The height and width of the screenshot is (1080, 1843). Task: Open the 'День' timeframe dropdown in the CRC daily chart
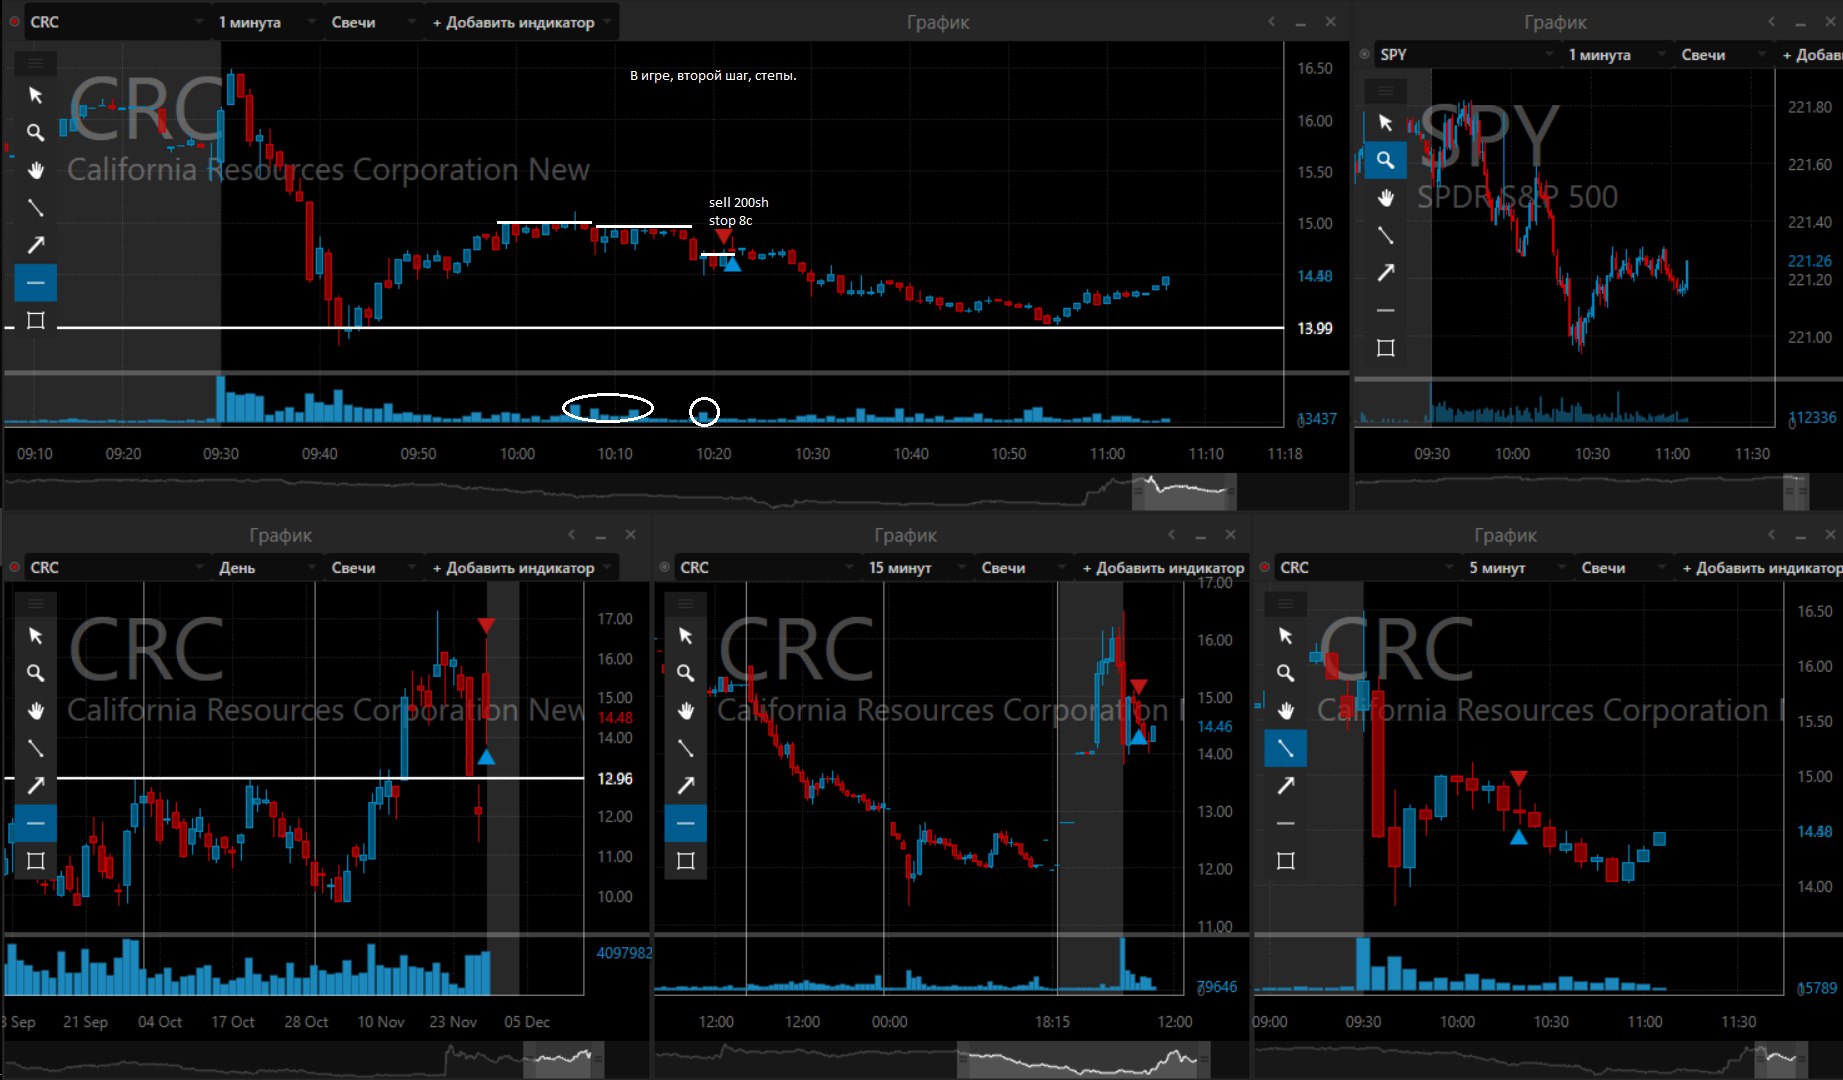266,567
